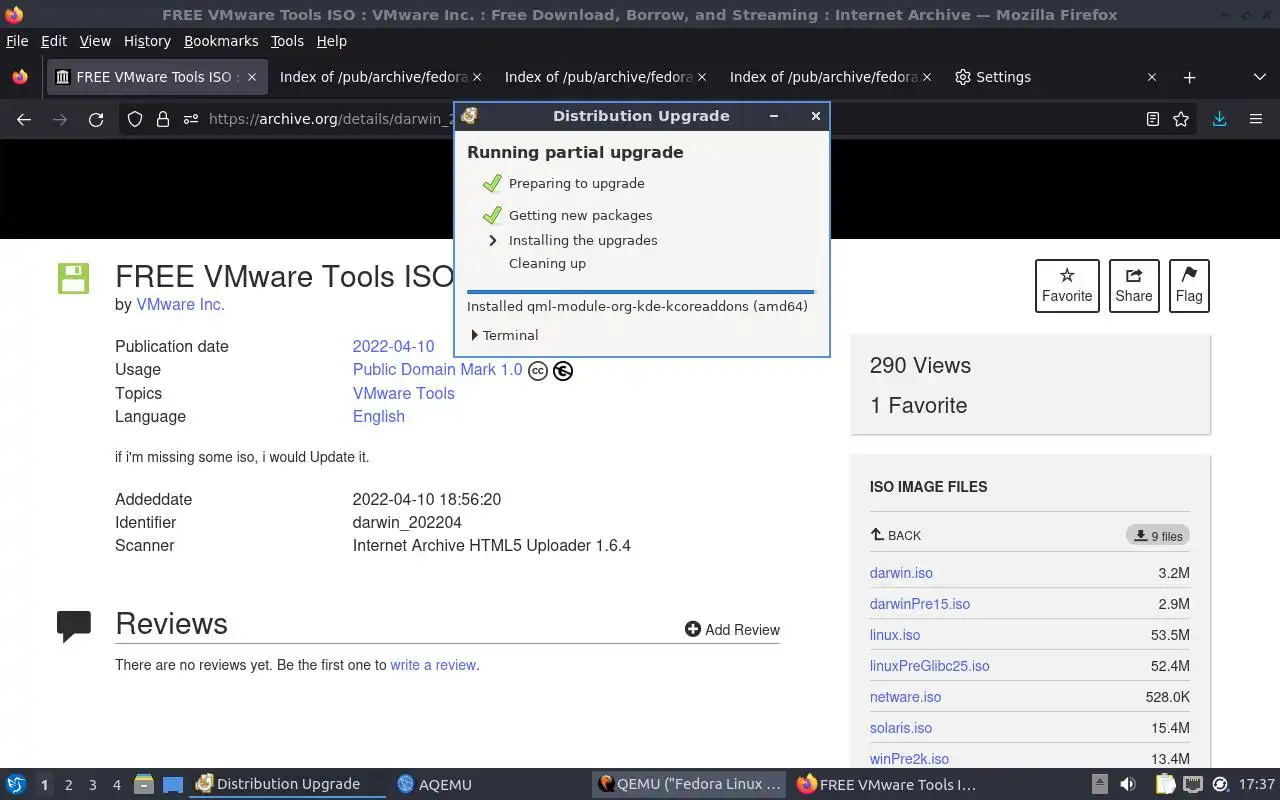Click BACK in ISO image files

click(x=896, y=535)
